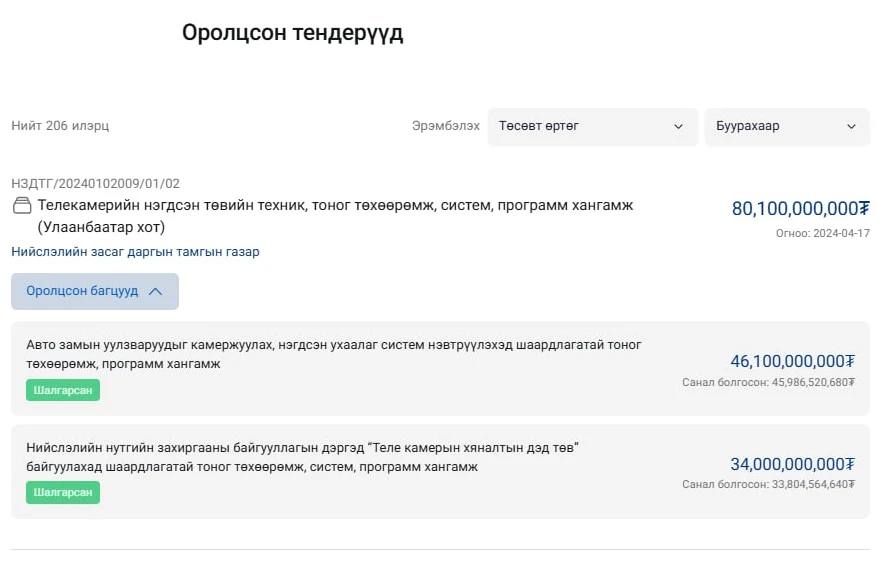
Task: Click the Огноо: 2024-04-17 date text
Action: 822,233
